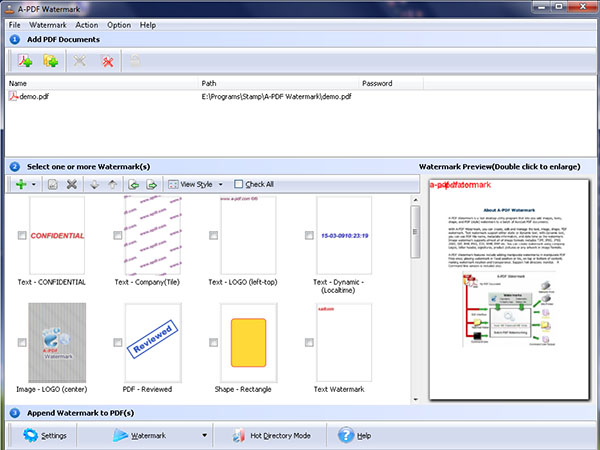The width and height of the screenshot is (600, 450).
Task: Enable the Check All checkbox
Action: [238, 184]
